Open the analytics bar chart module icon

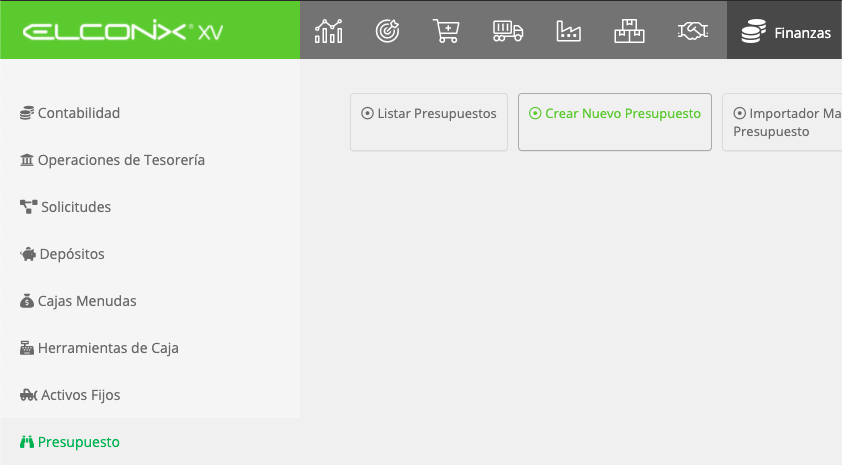click(x=329, y=32)
